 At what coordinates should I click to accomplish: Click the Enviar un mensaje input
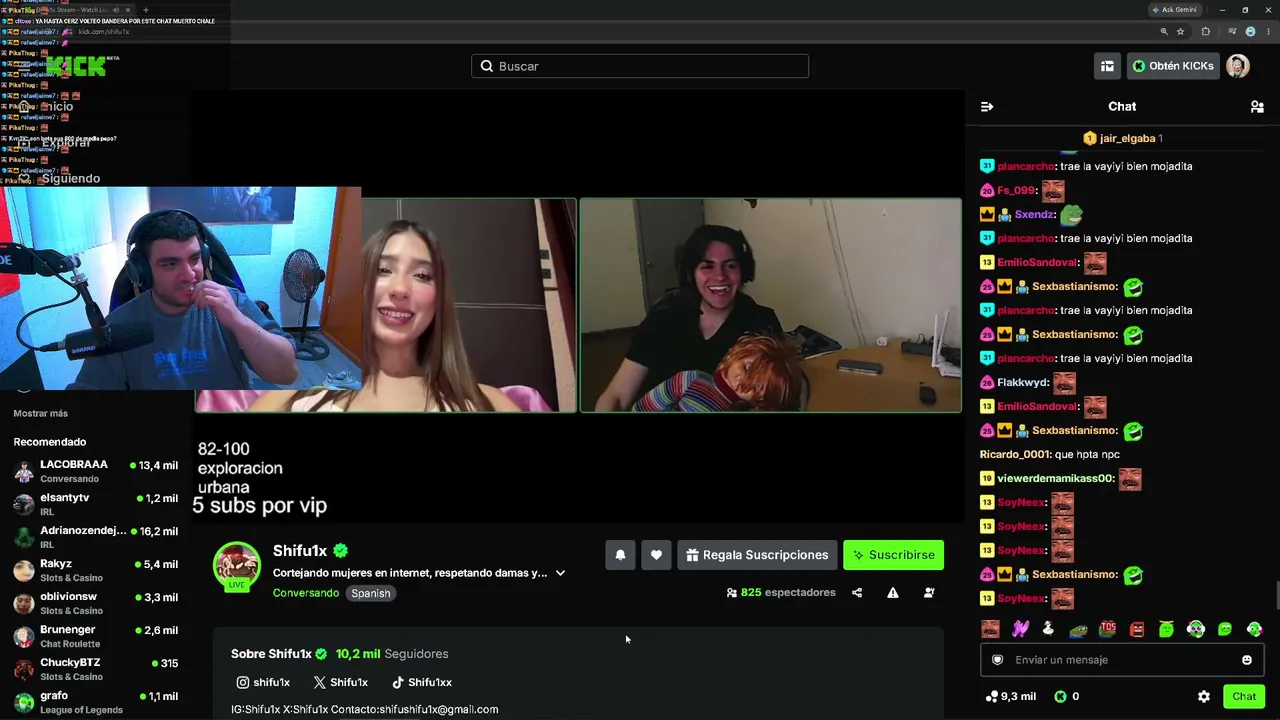[x=1120, y=660]
